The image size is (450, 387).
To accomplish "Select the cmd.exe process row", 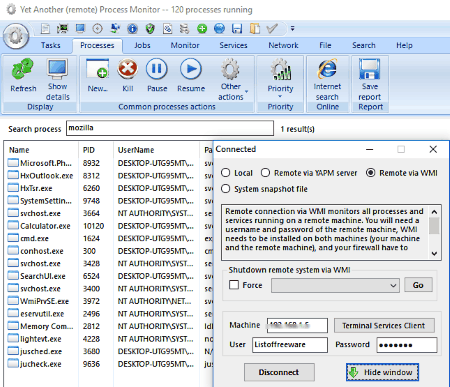I will (x=109, y=238).
